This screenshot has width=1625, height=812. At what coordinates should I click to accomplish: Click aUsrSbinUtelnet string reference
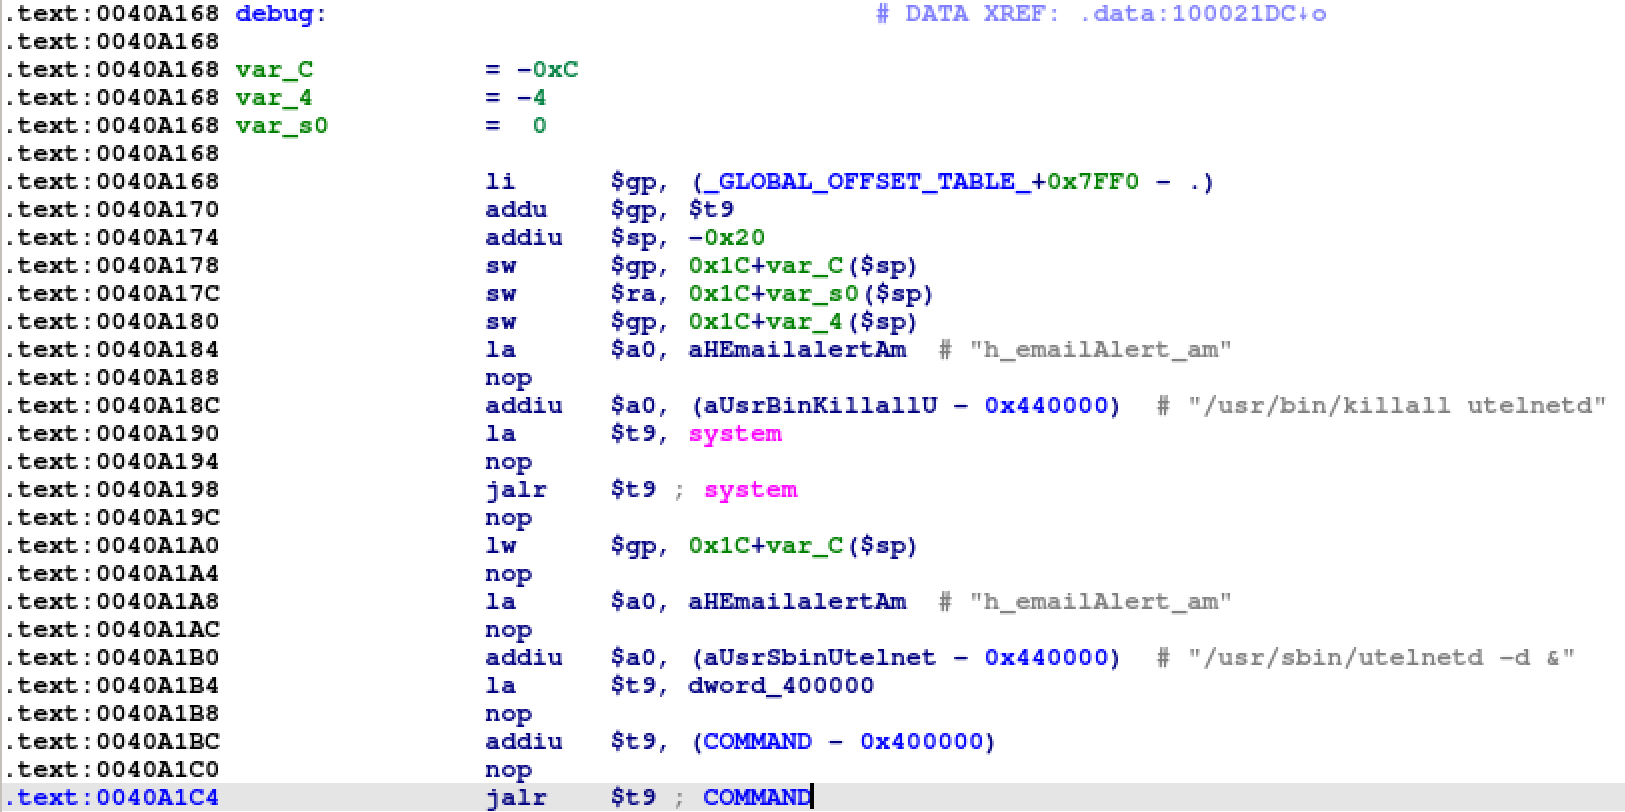820,658
